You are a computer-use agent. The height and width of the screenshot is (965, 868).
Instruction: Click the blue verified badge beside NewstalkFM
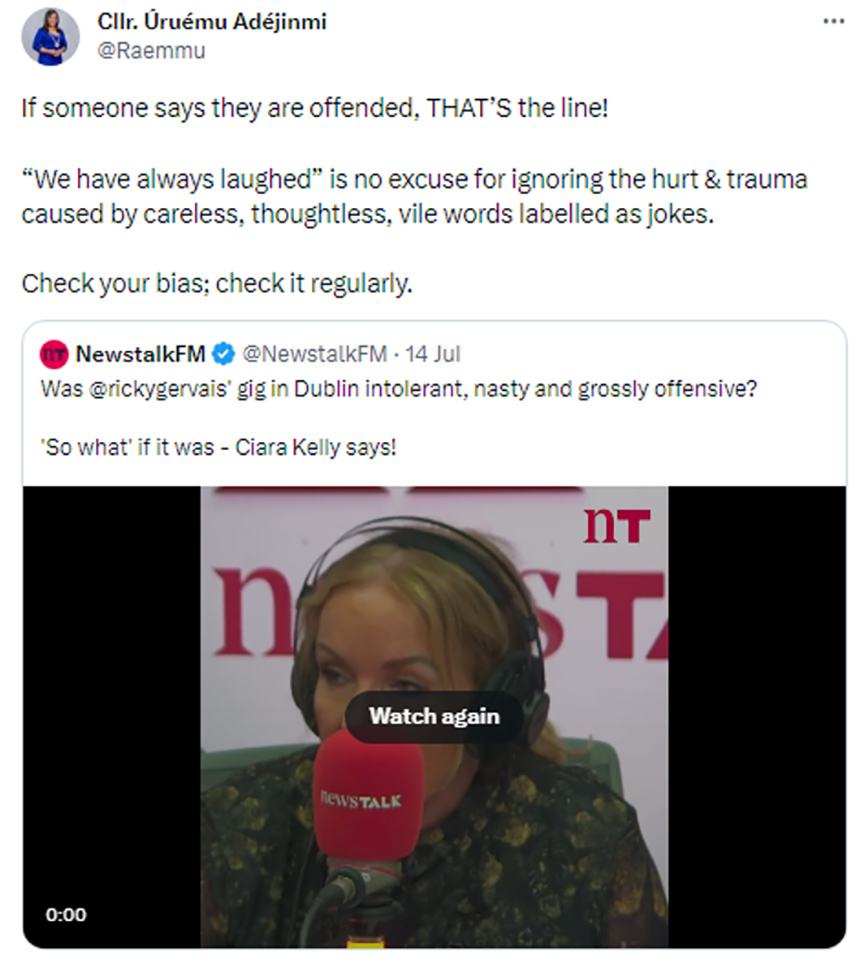225,354
